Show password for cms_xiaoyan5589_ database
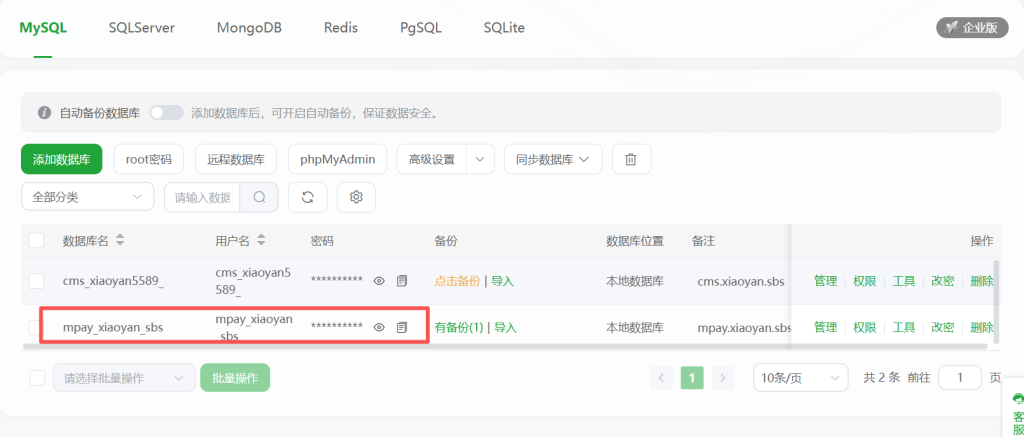Viewport: 1024px width, 437px height. point(379,281)
